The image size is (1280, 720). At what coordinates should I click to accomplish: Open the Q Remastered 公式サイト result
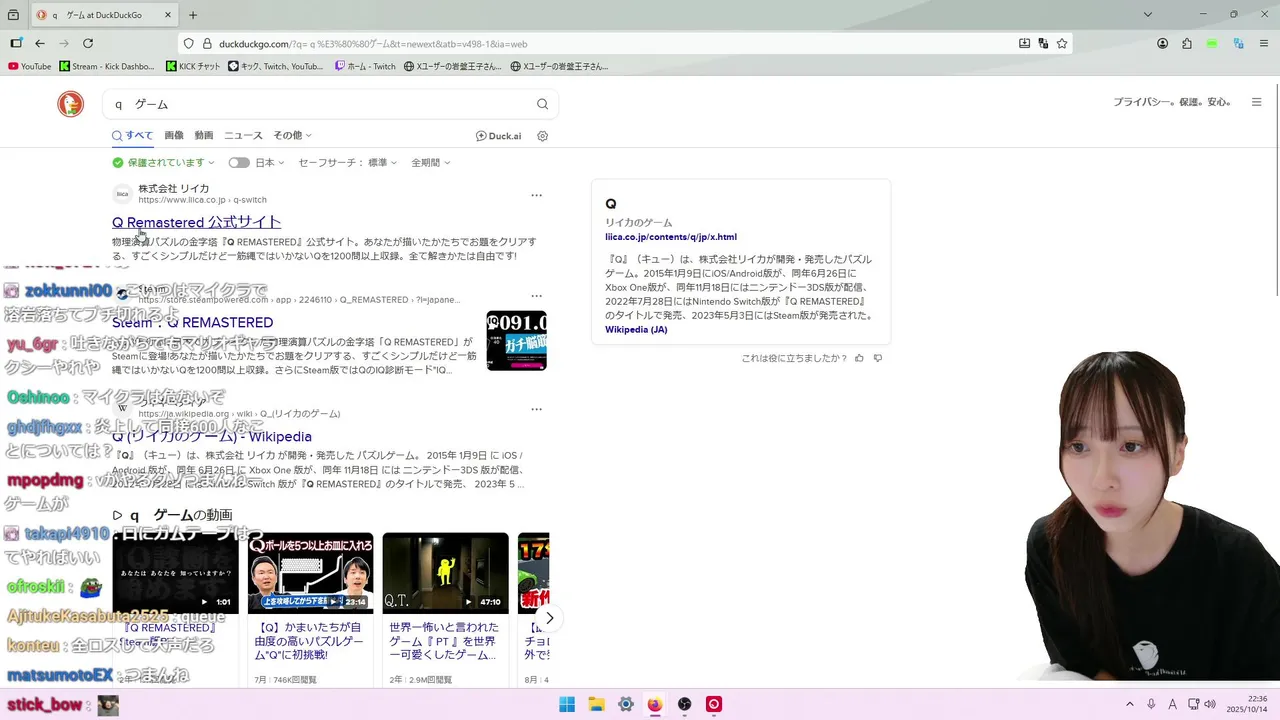point(196,222)
